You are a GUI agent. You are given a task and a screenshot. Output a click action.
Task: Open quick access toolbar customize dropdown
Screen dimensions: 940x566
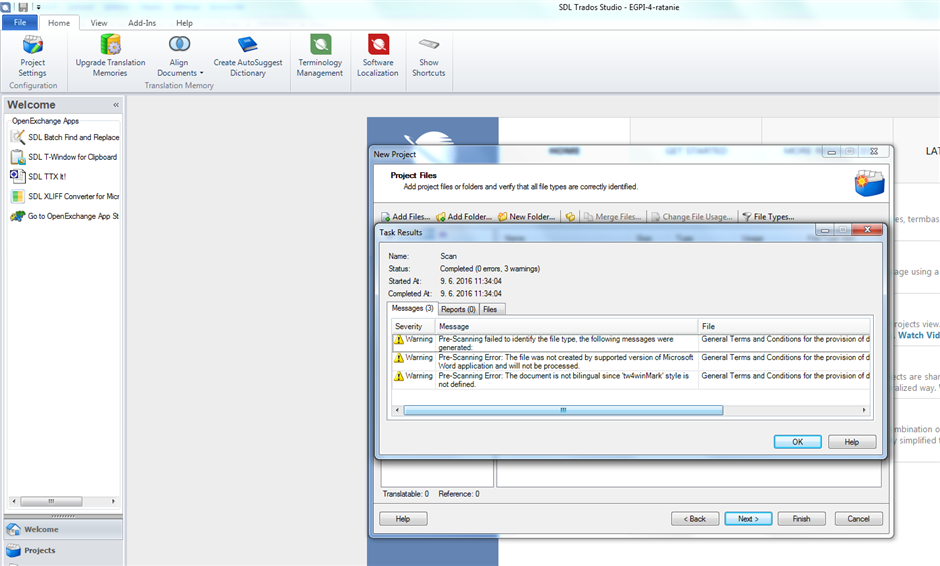(x=38, y=7)
